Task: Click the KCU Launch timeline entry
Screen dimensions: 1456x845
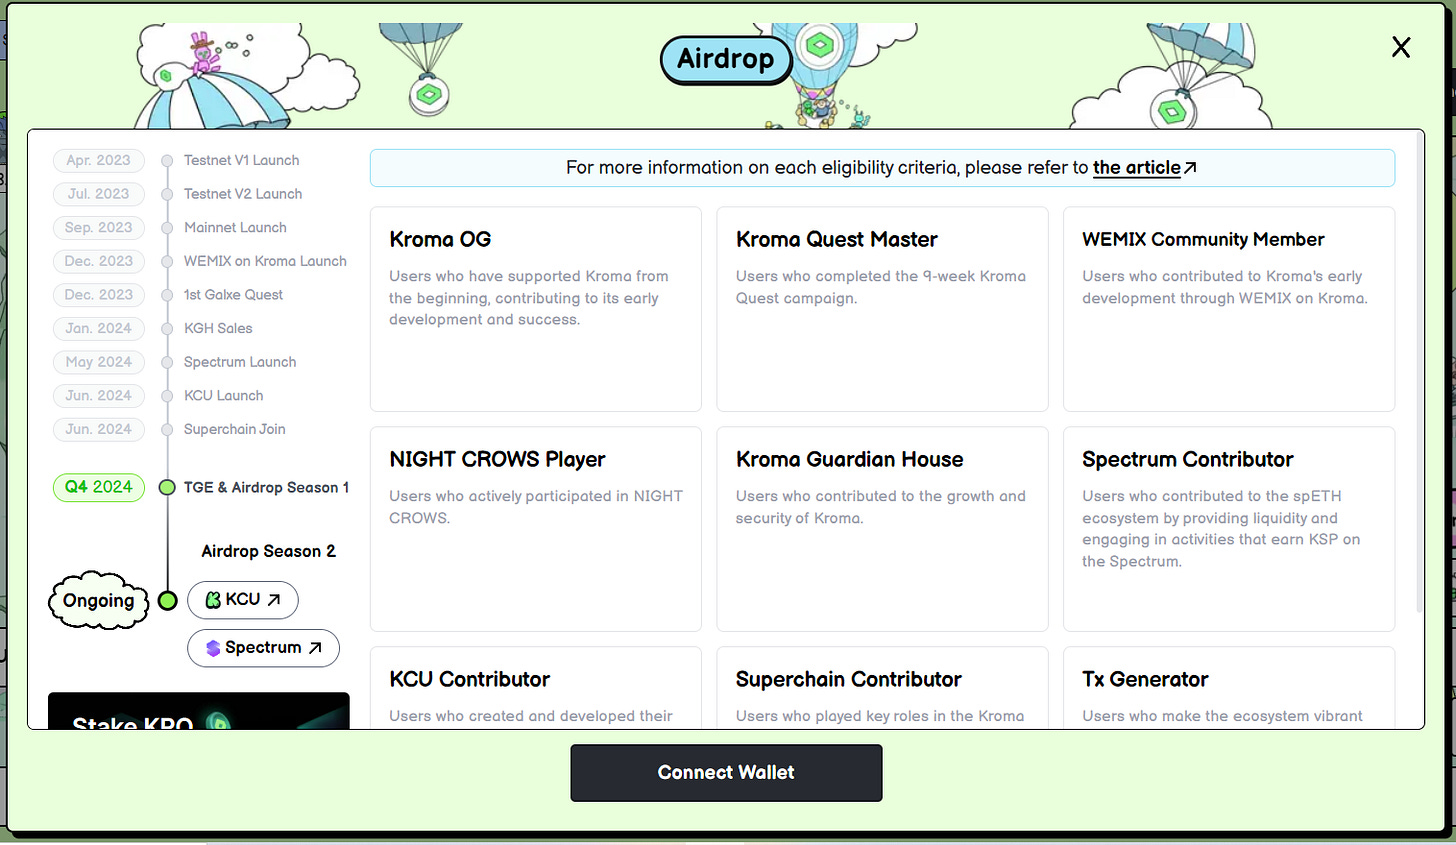Action: pyautogui.click(x=223, y=396)
